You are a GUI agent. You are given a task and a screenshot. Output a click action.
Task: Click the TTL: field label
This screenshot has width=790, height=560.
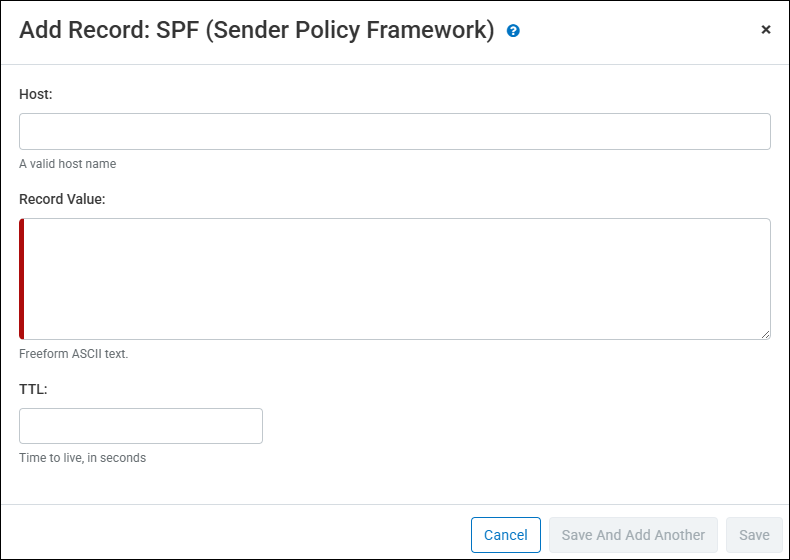pyautogui.click(x=33, y=389)
